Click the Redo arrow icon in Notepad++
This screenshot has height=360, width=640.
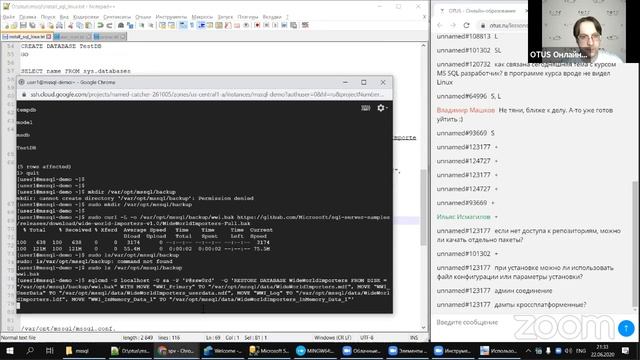coord(109,25)
